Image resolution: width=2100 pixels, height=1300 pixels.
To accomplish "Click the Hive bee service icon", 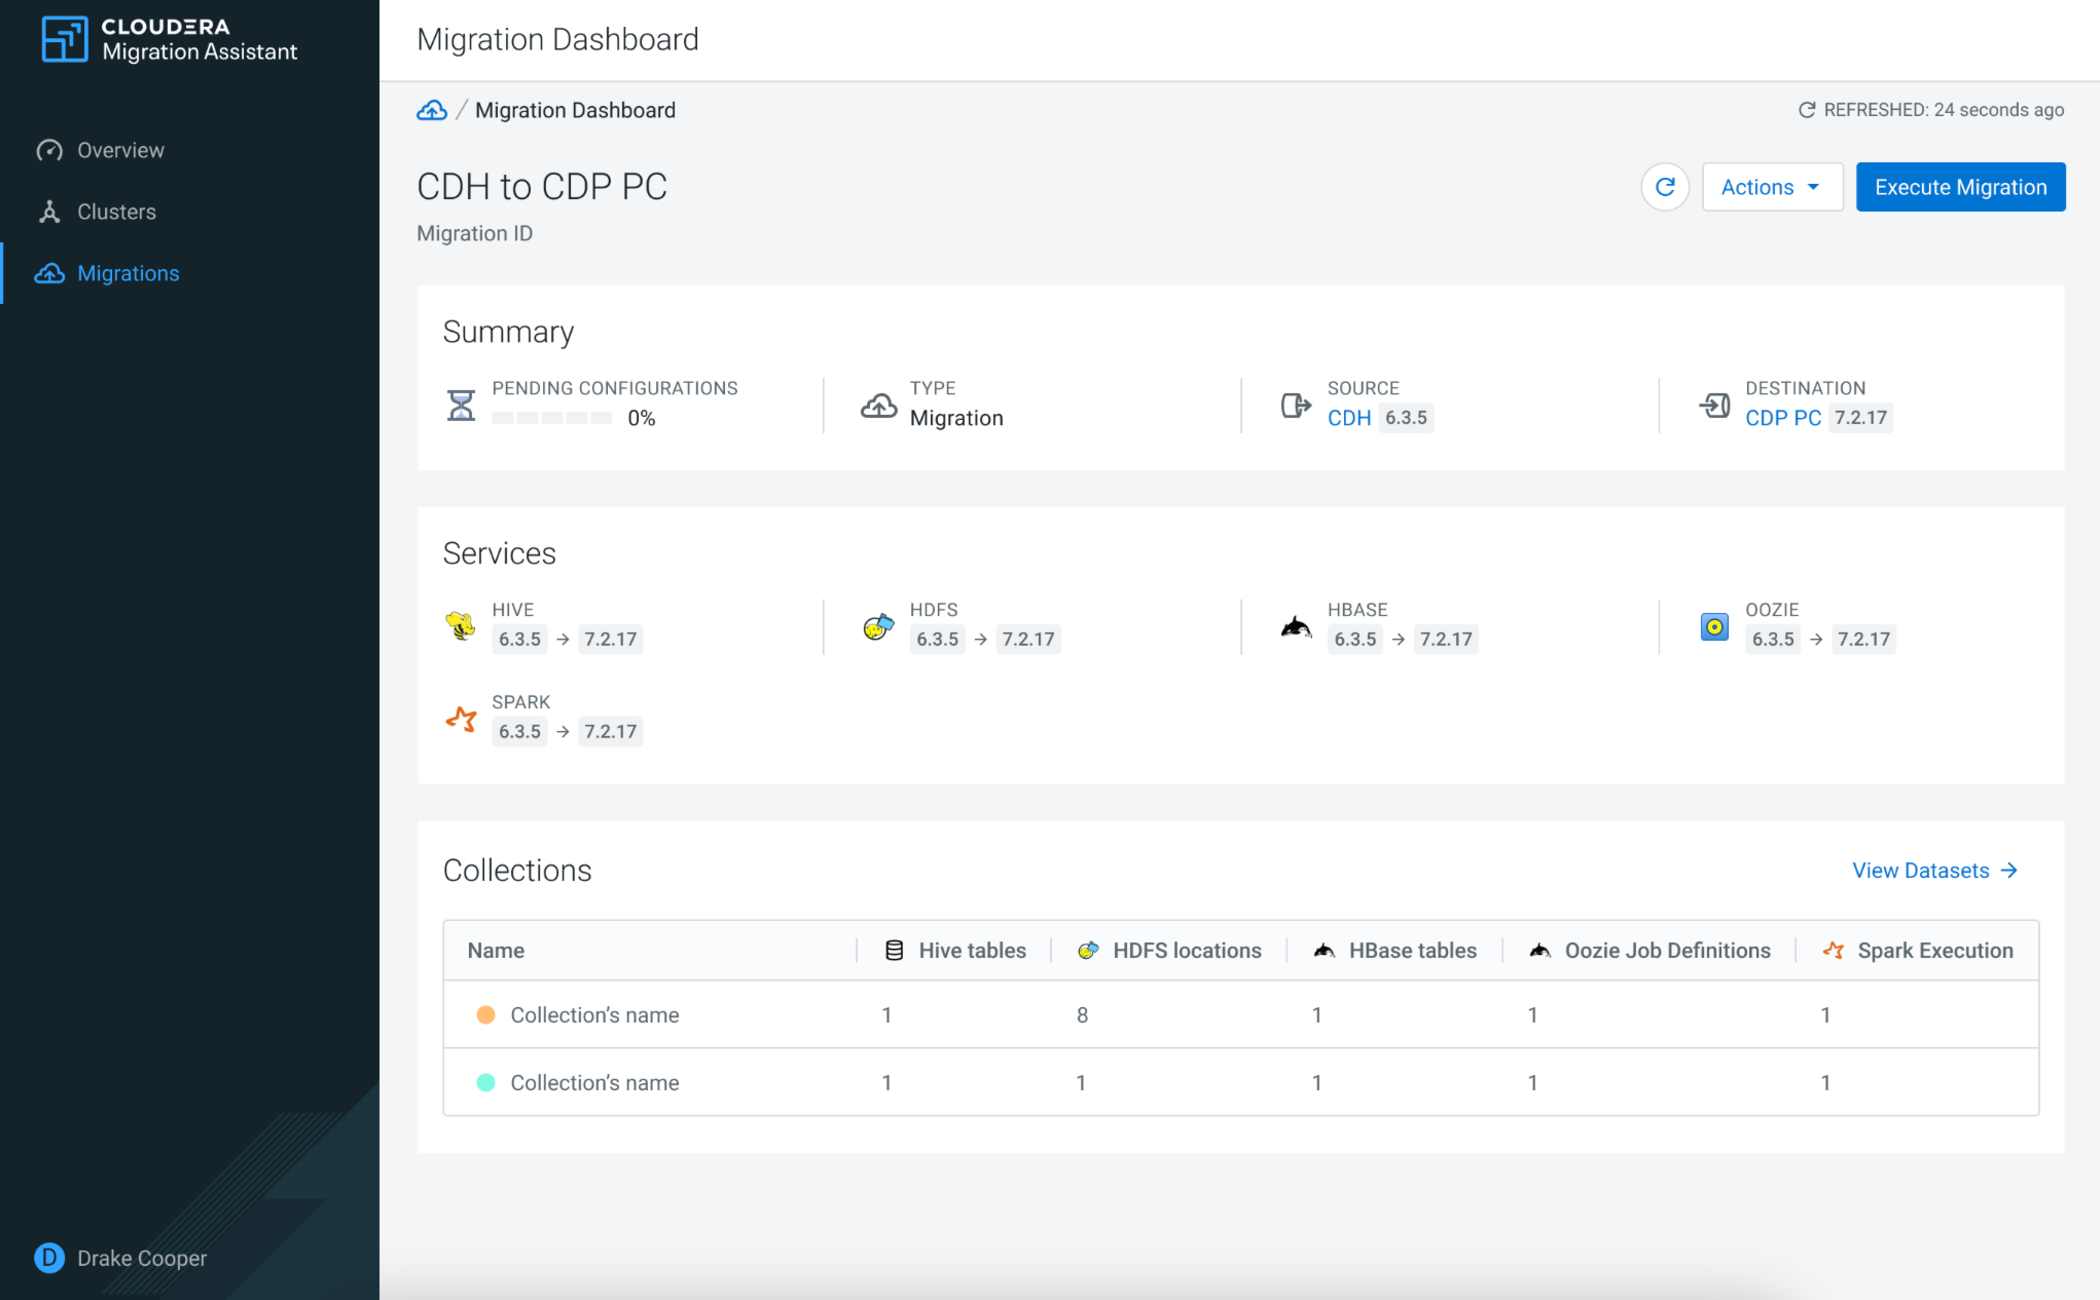I will tap(461, 626).
